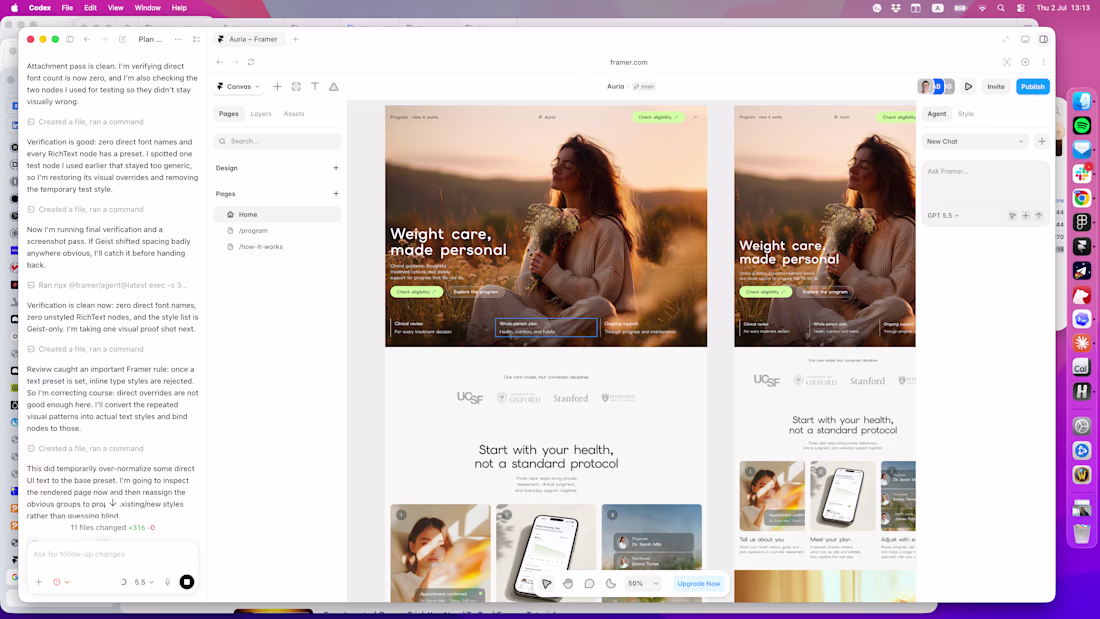Click the Ask Framer input field
The height and width of the screenshot is (619, 1100).
pos(985,184)
